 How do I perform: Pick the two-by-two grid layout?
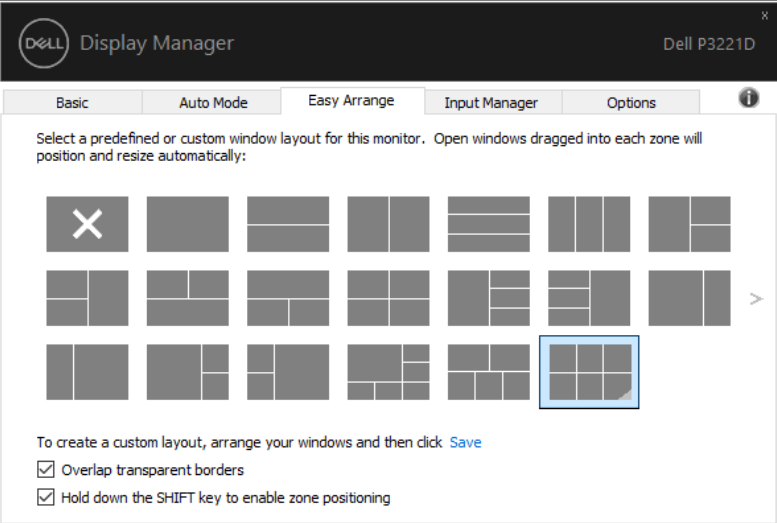(x=388, y=298)
